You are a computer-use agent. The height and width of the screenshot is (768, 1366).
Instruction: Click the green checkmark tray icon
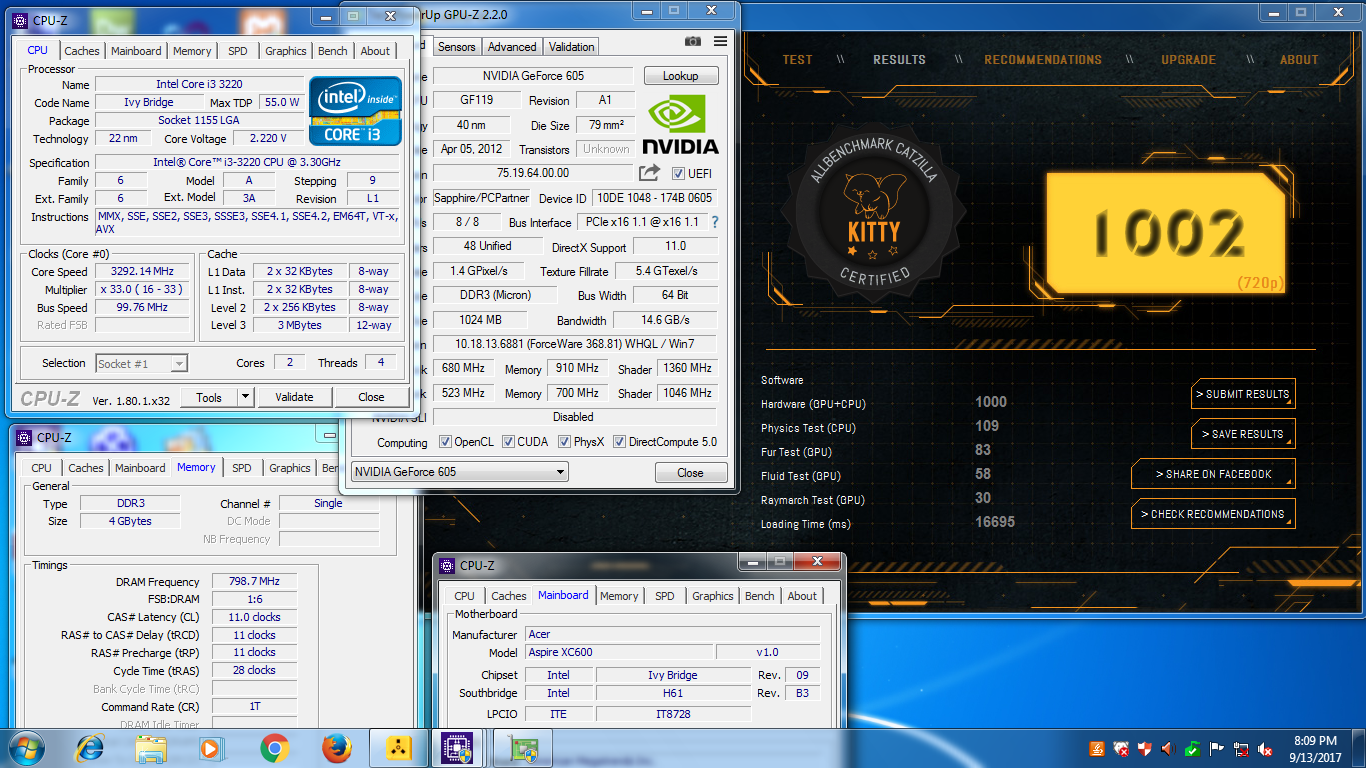coord(1193,749)
